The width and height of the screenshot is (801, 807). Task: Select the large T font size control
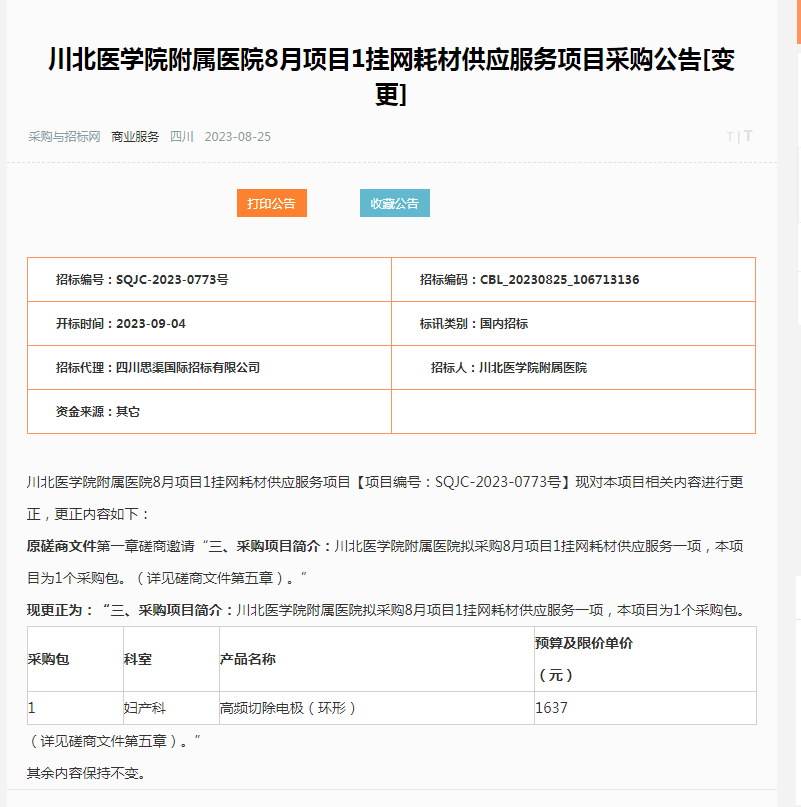(x=748, y=136)
